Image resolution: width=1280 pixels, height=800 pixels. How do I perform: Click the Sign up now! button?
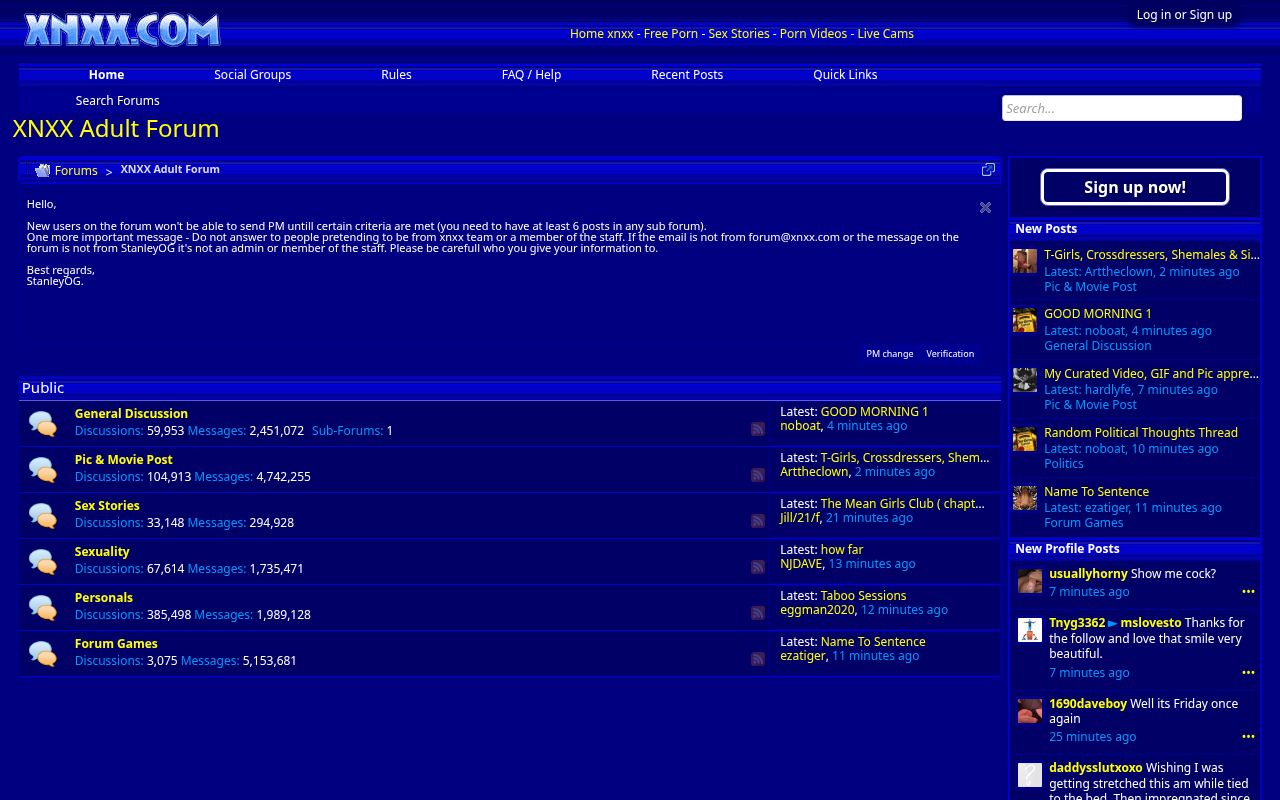pyautogui.click(x=1135, y=187)
